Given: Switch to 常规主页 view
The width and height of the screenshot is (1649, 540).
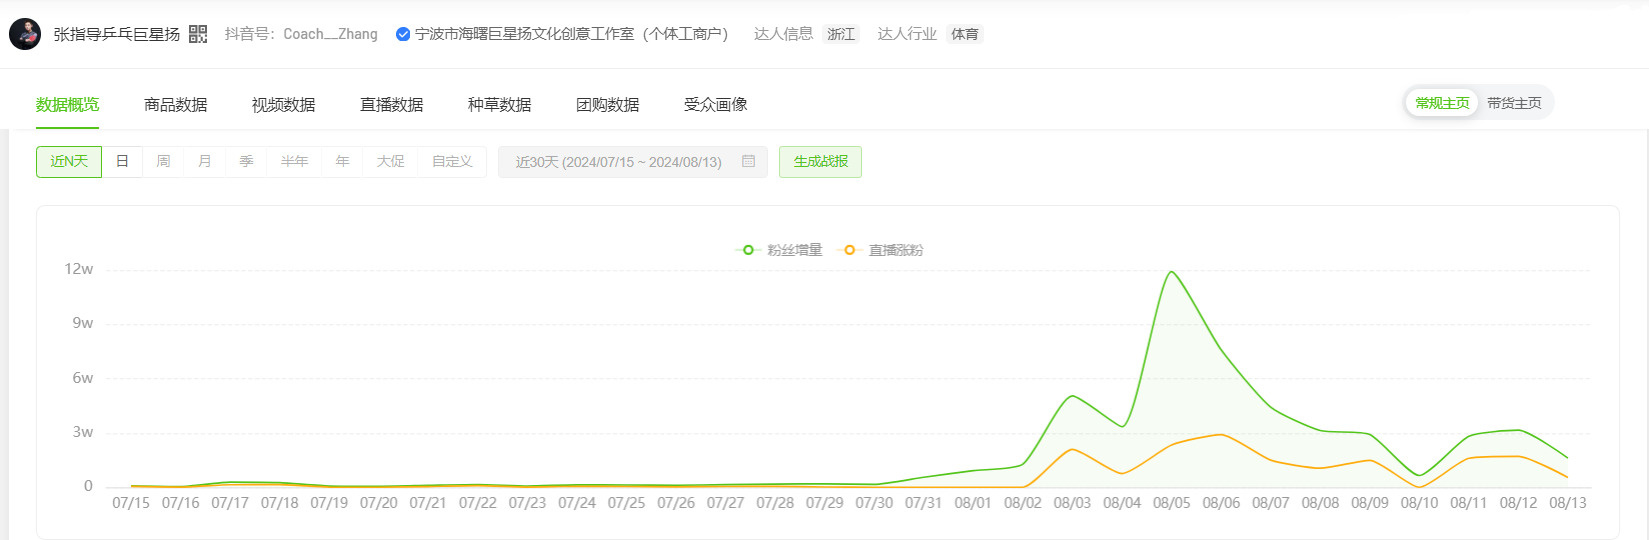Looking at the screenshot, I should coord(1442,103).
